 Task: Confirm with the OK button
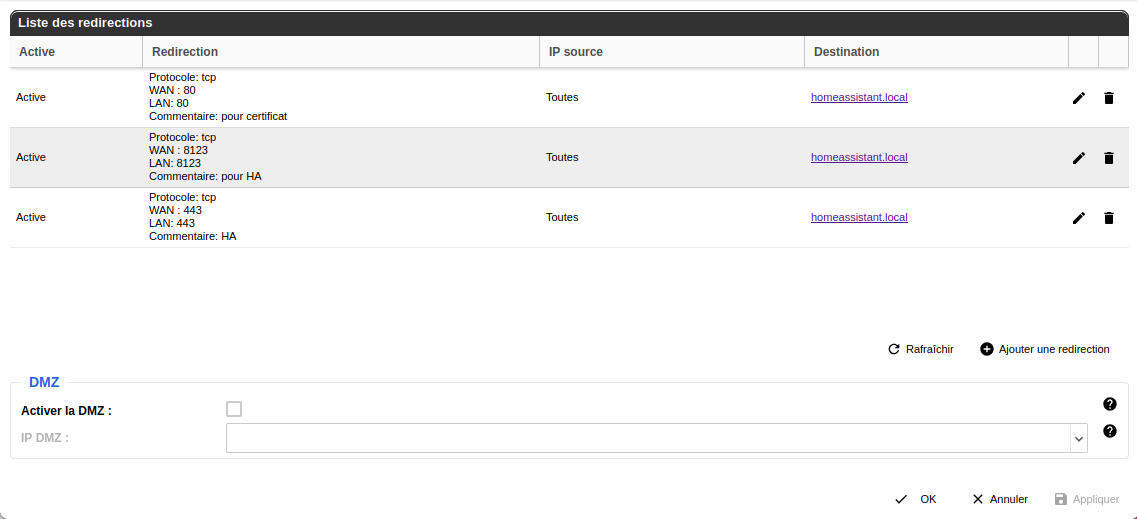tap(917, 499)
